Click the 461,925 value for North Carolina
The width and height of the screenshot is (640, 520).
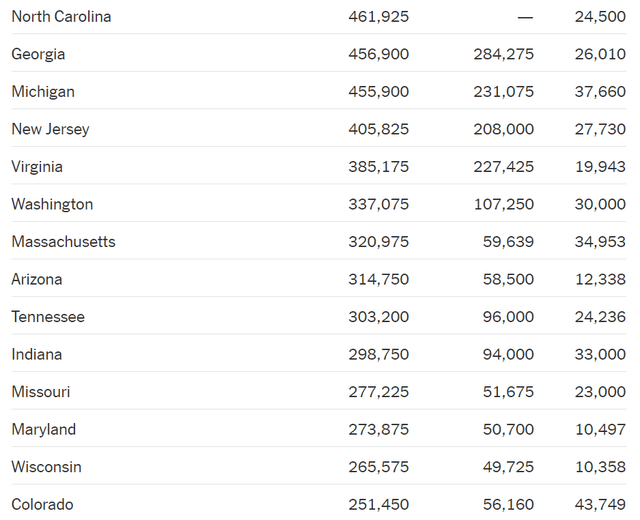pos(379,17)
